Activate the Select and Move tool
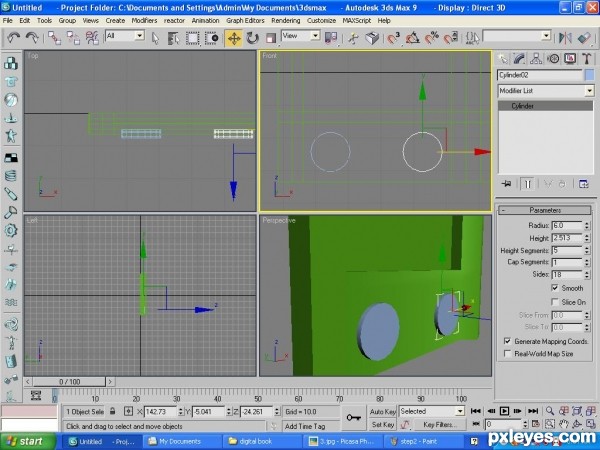The width and height of the screenshot is (600, 450). click(x=233, y=38)
